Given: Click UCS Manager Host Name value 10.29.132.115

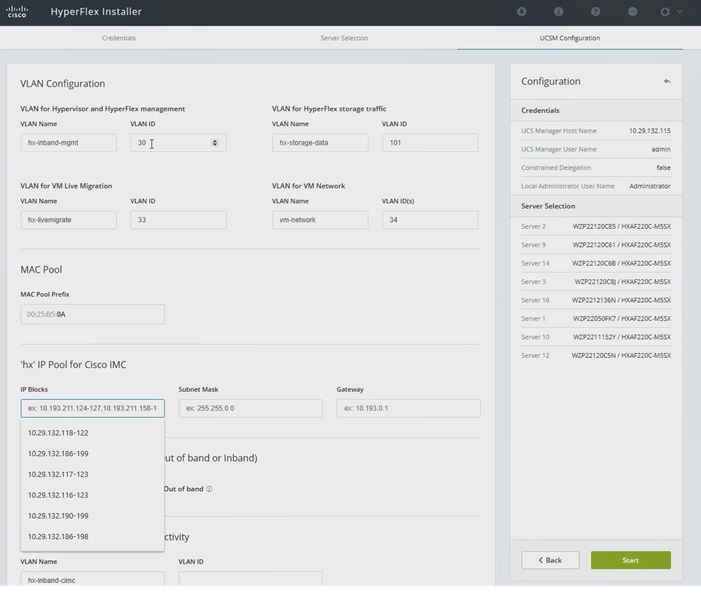Looking at the screenshot, I should tap(650, 131).
